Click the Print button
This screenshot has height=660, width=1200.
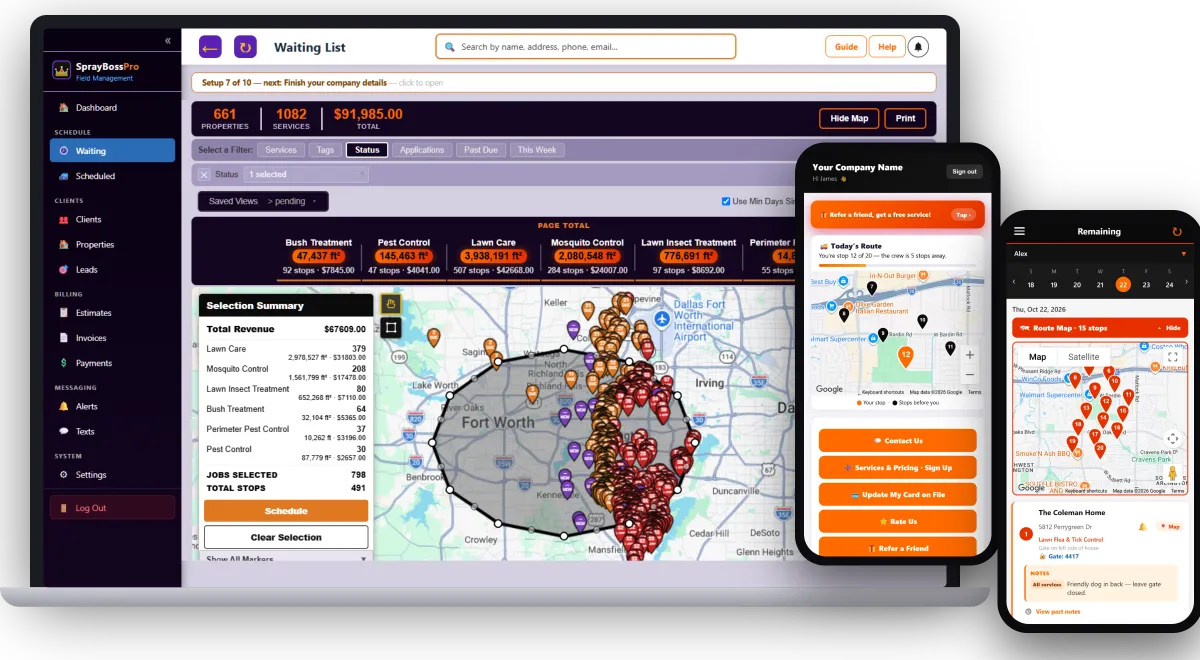click(905, 118)
